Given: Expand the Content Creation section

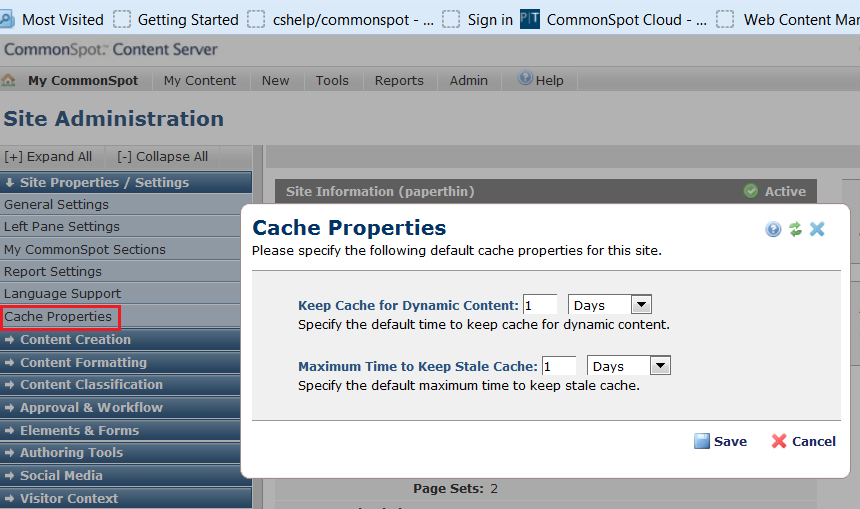Looking at the screenshot, I should pyautogui.click(x=120, y=340).
